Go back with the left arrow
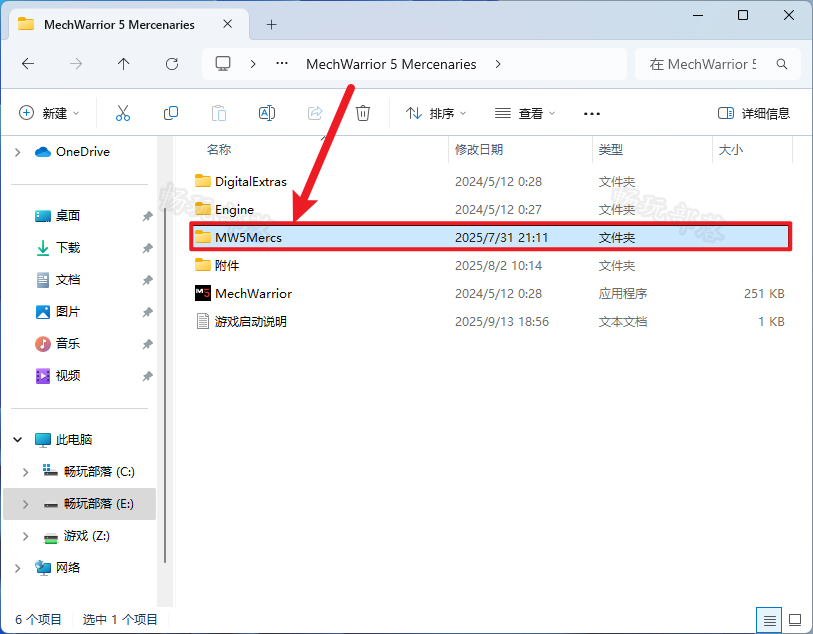This screenshot has width=813, height=634. (x=28, y=64)
